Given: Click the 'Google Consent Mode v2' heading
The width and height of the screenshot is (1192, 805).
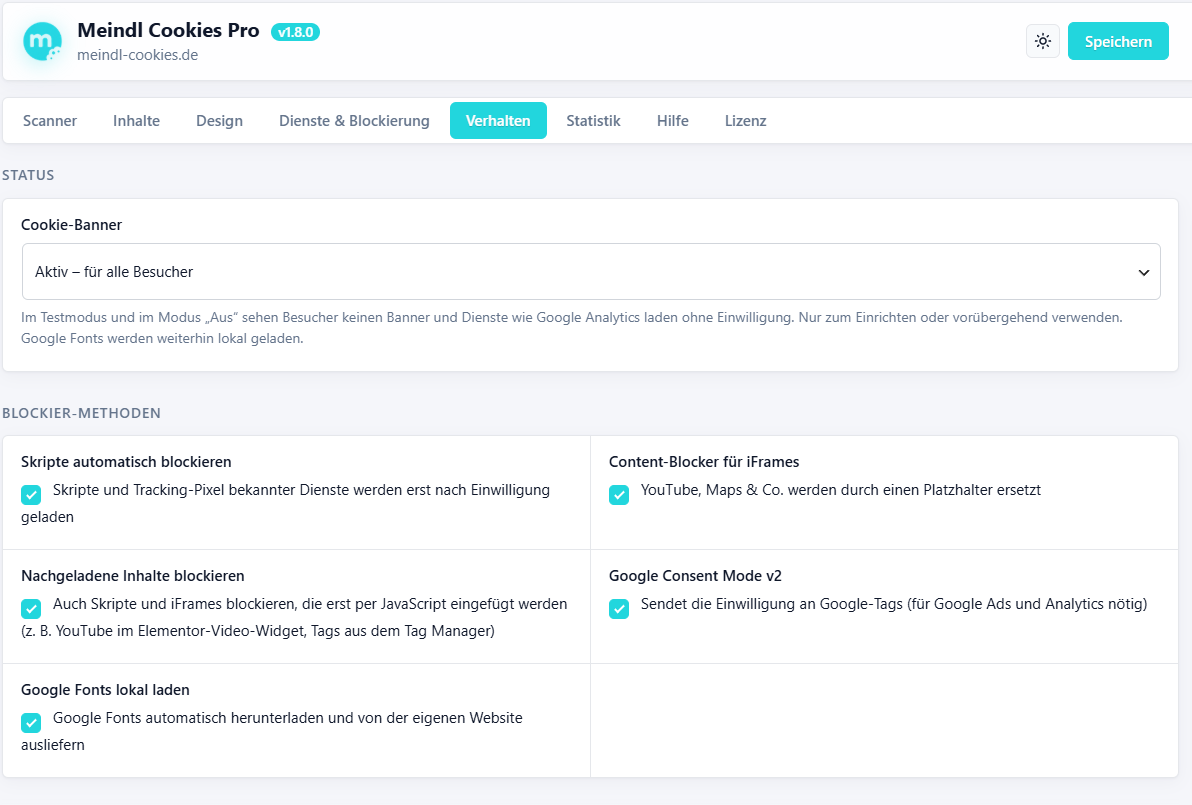Looking at the screenshot, I should 695,576.
